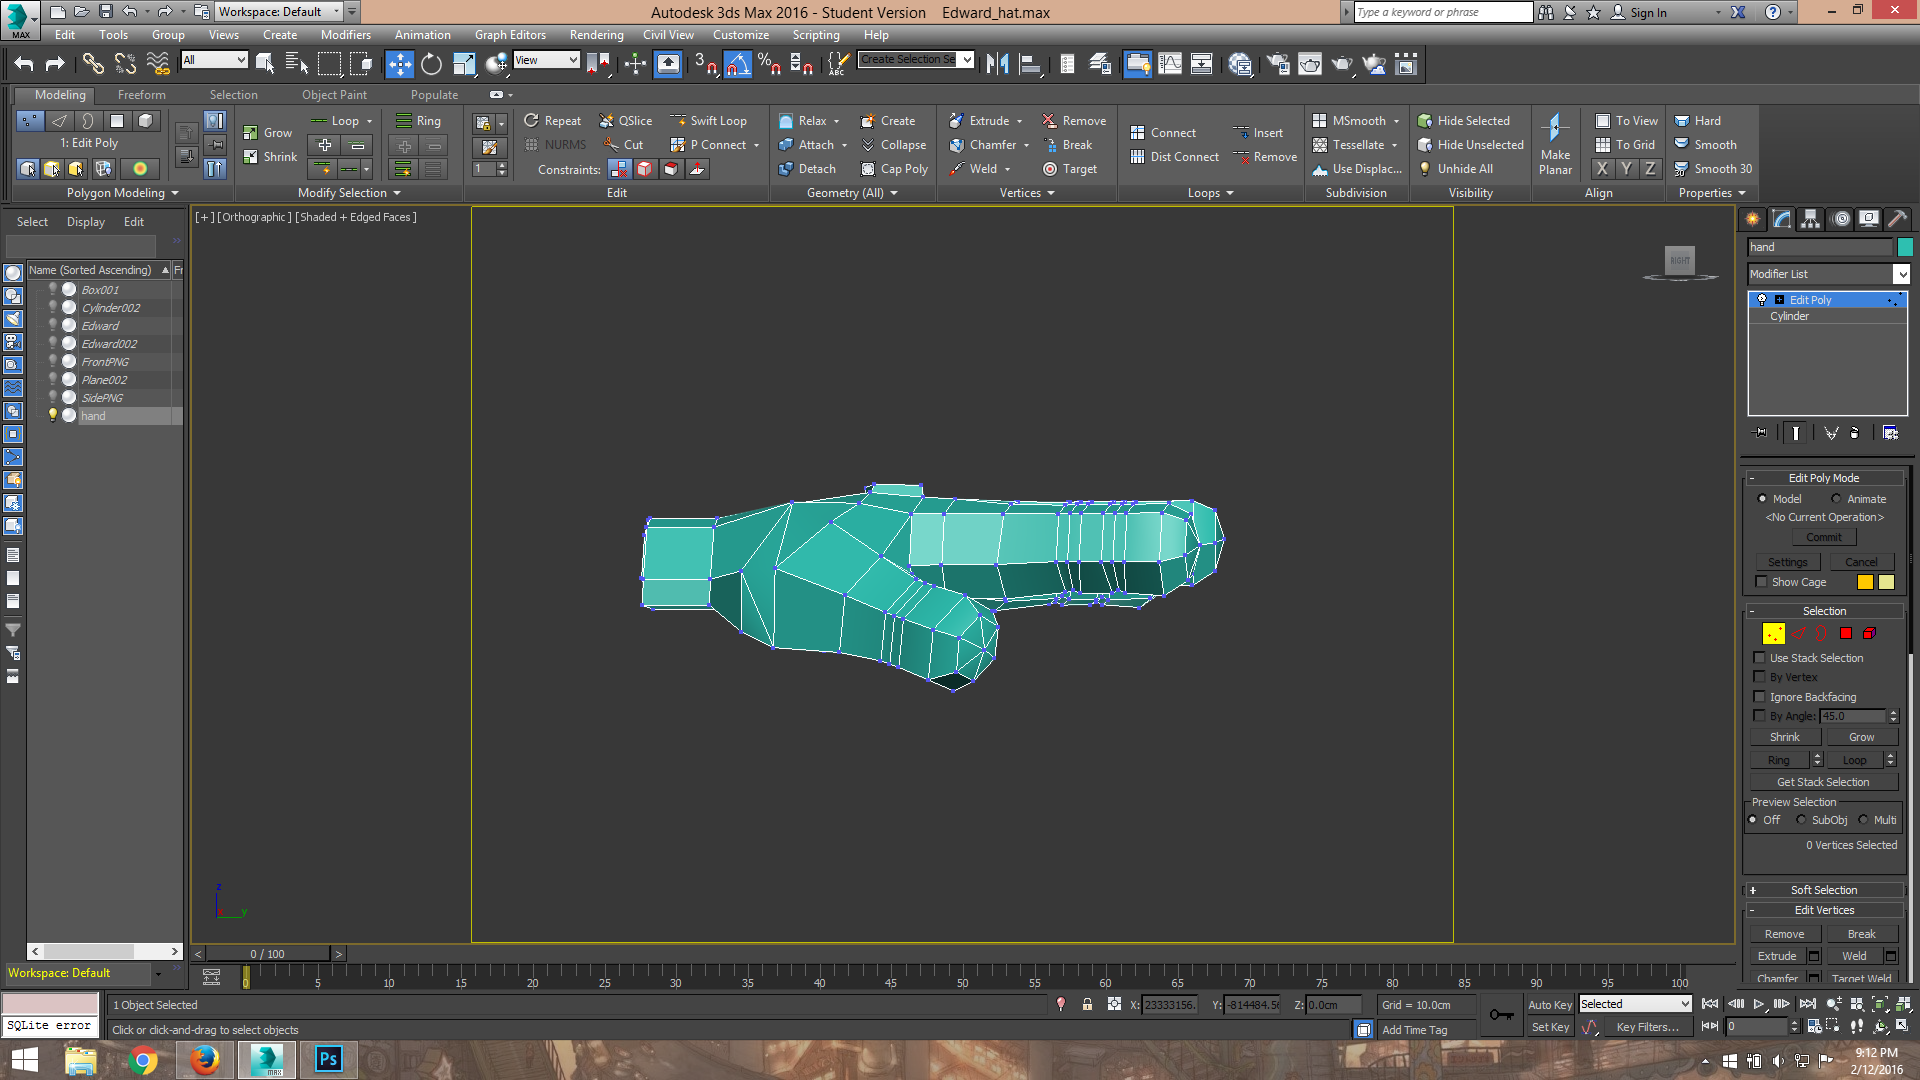Open the reference coordinate View dropdown
Image resolution: width=1920 pixels, height=1080 pixels.
pos(546,60)
